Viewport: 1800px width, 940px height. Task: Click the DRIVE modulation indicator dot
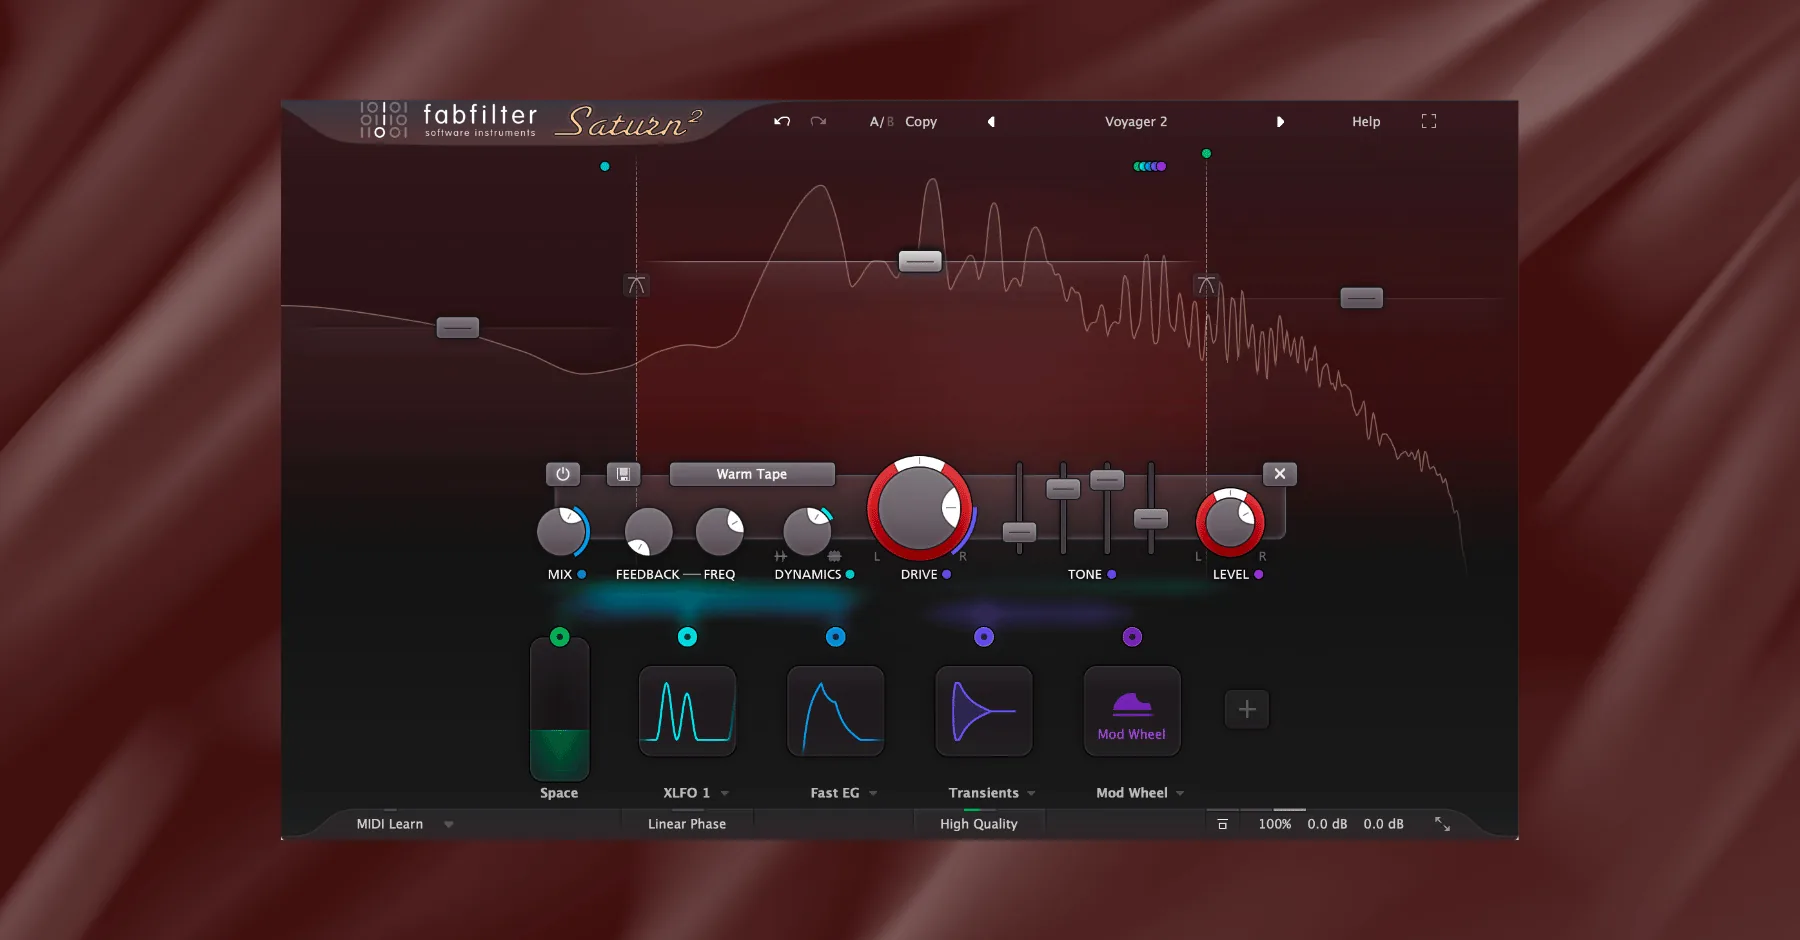pyautogui.click(x=946, y=574)
